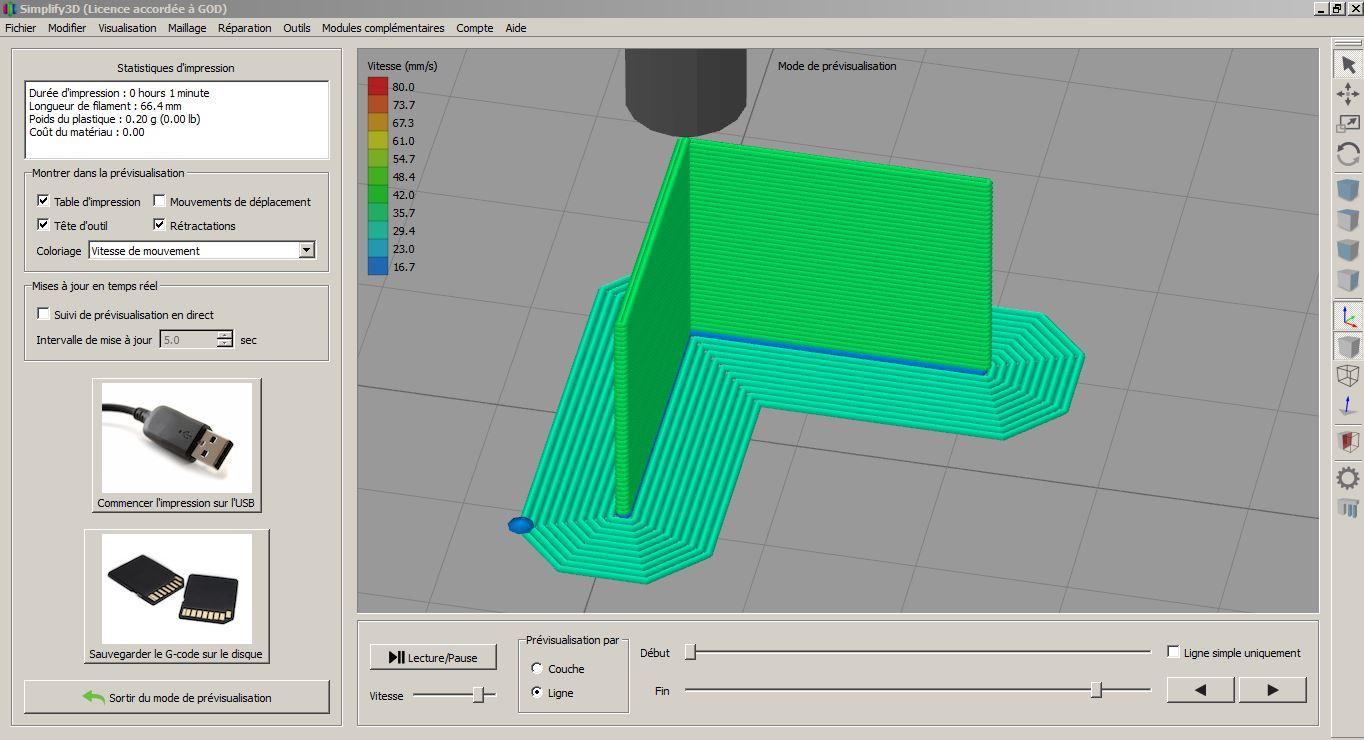Switch to wireframe rendering view

click(x=1348, y=376)
